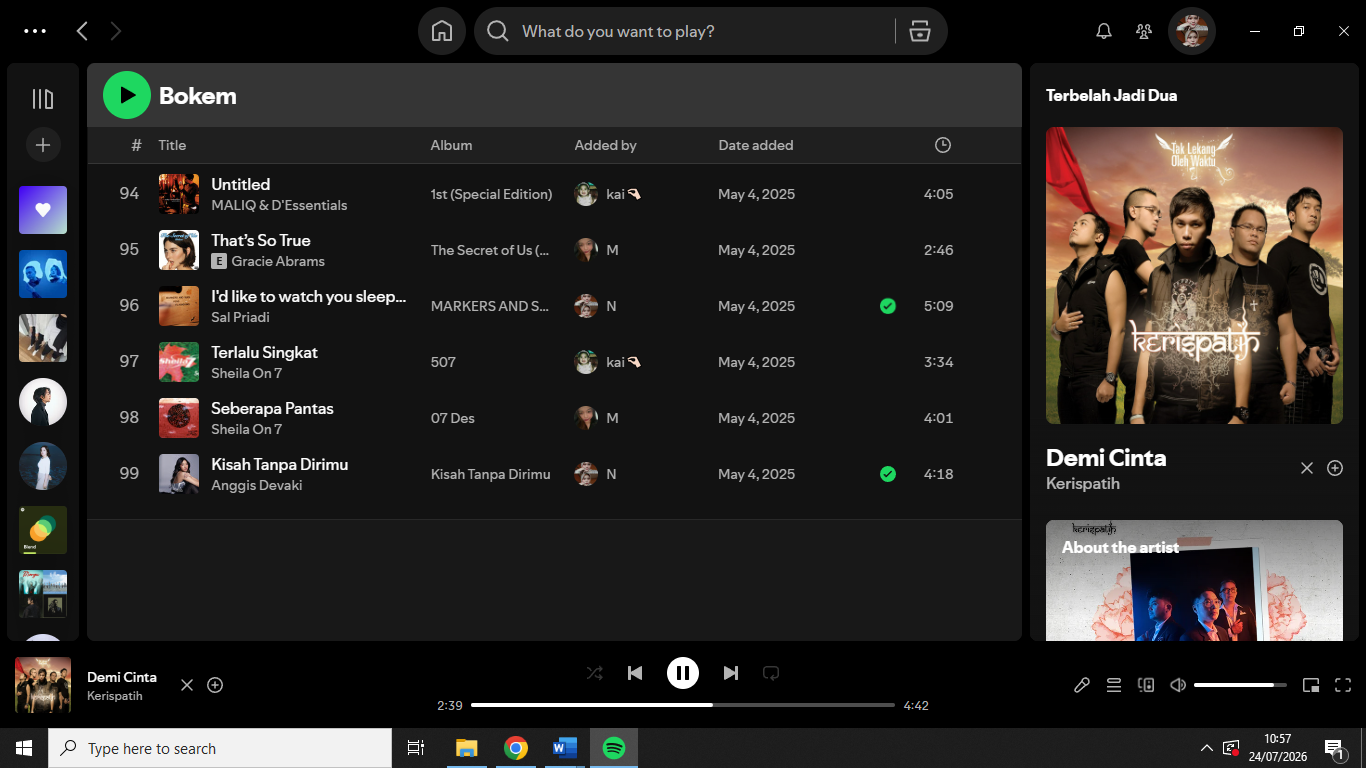Pause the current song
Screen dimensions: 1366x768
pyautogui.click(x=683, y=673)
